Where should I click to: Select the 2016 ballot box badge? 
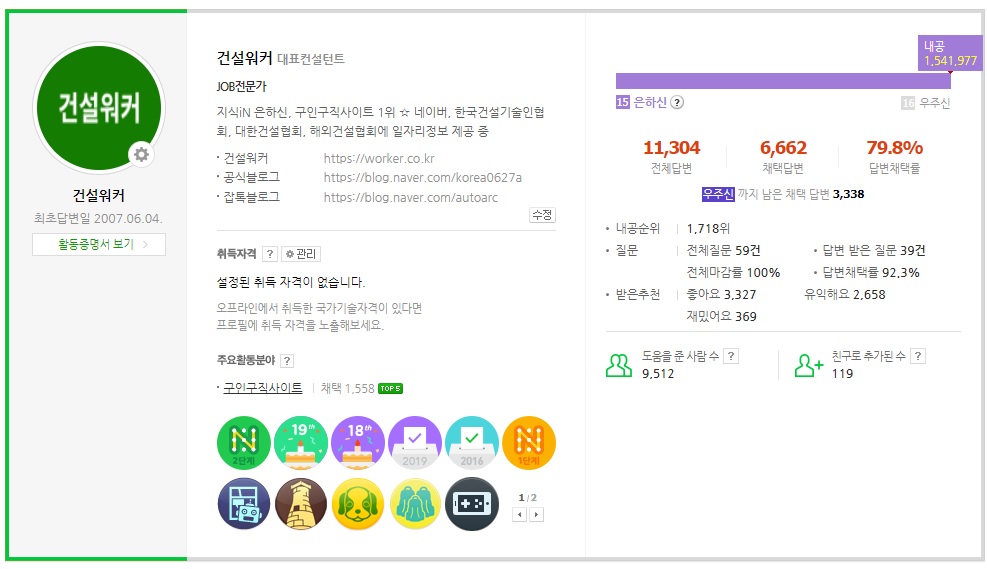471,442
